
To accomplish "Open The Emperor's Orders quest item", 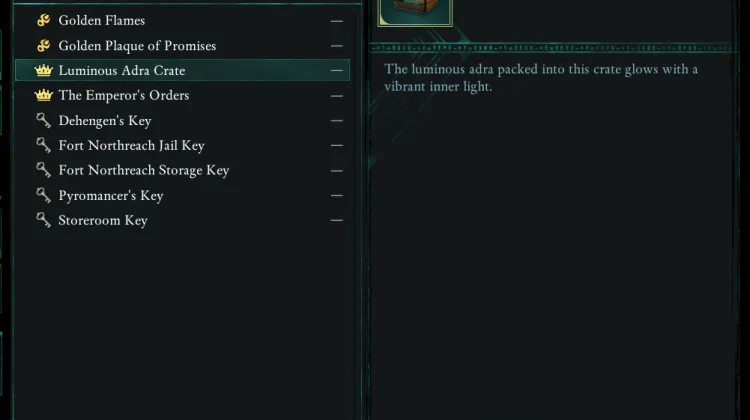I will (x=124, y=95).
